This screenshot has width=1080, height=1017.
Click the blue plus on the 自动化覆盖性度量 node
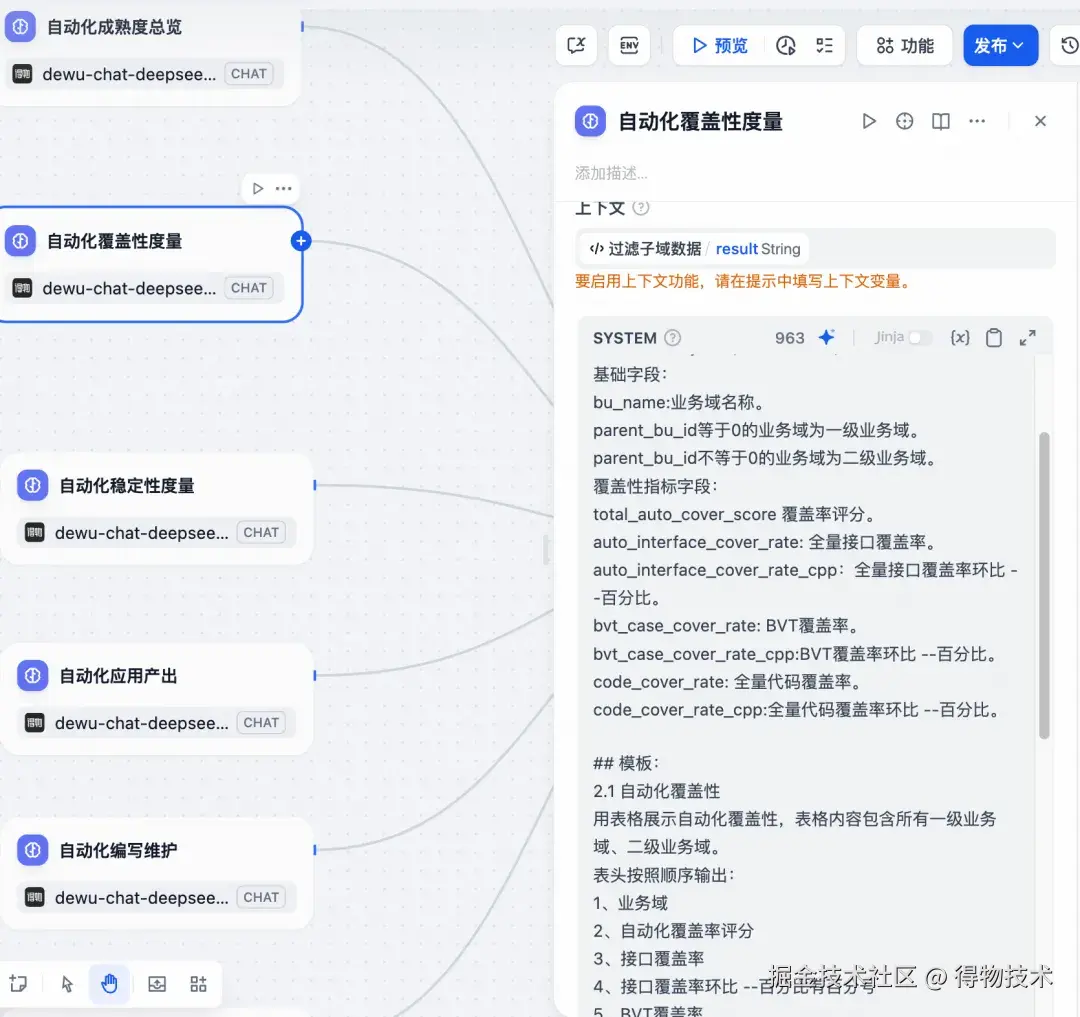click(301, 240)
